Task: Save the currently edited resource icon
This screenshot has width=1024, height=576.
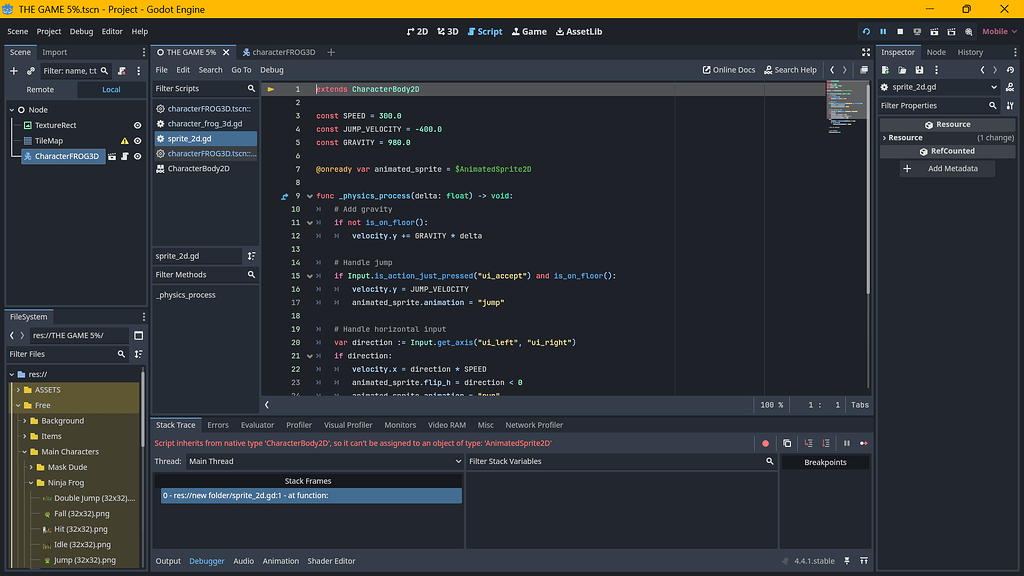Action: pos(919,70)
